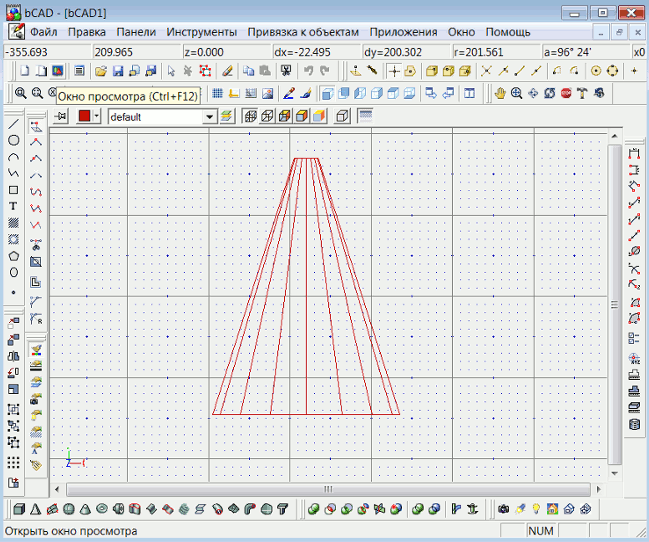Click the horizontal scrollbar thumb
The image size is (649, 542).
tap(328, 489)
